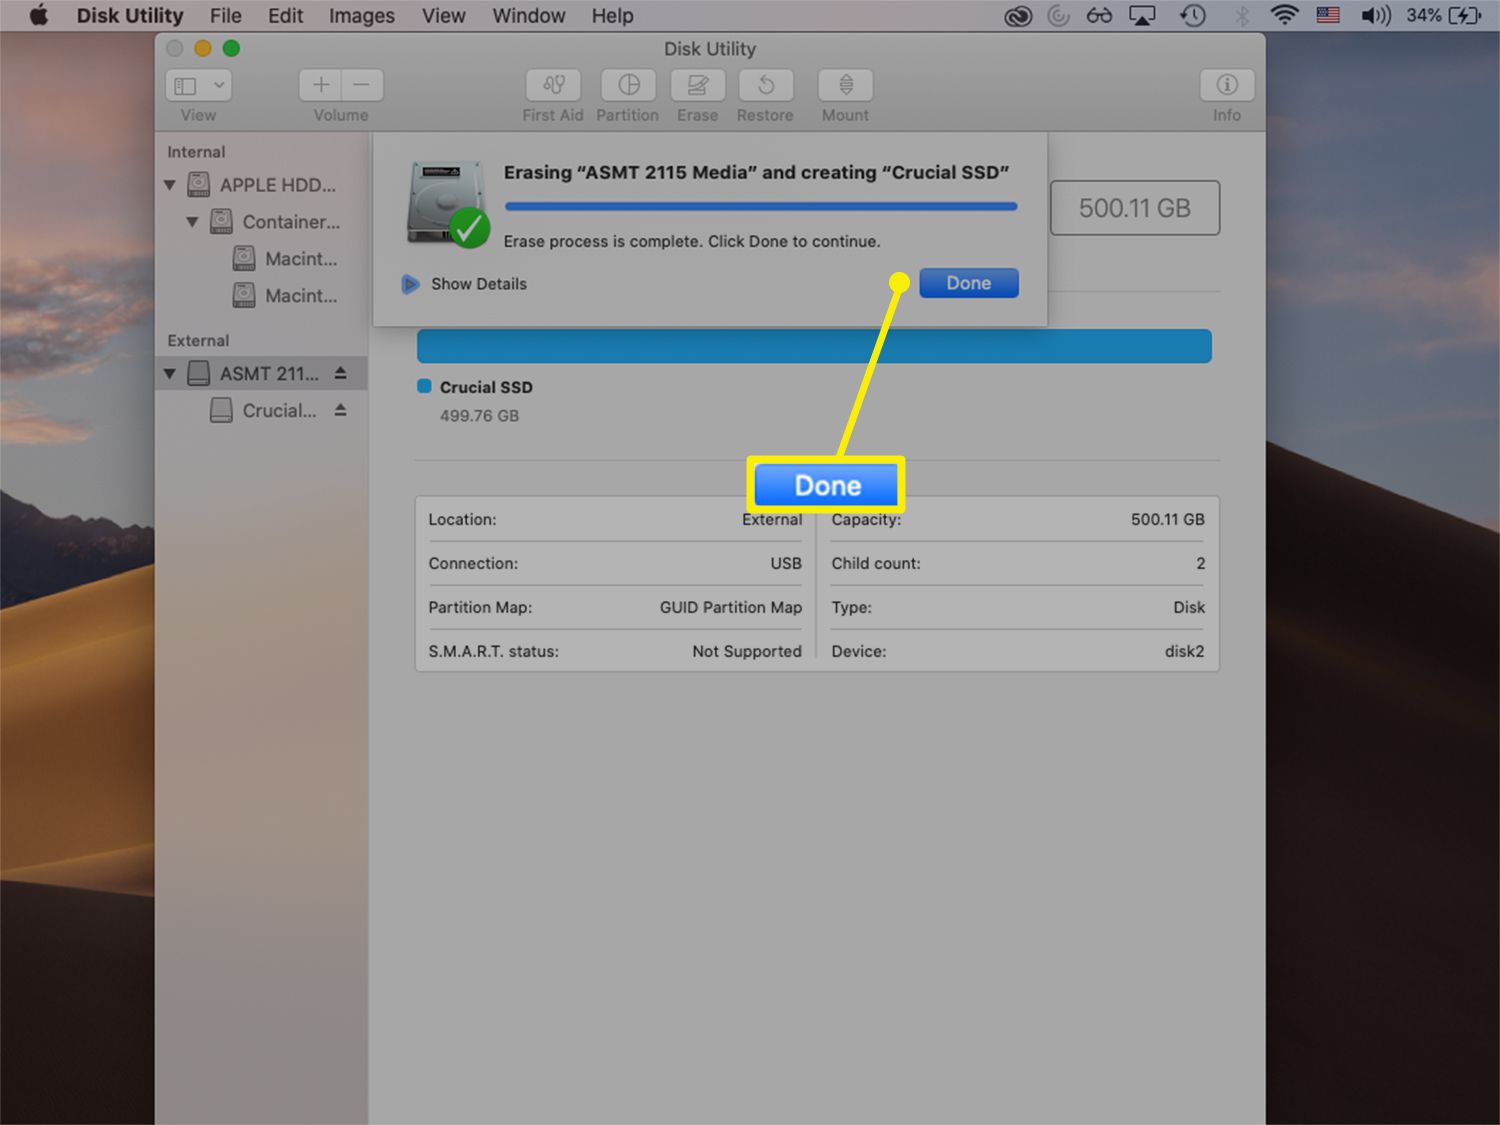Open the Info panel from toolbar
The image size is (1500, 1125).
point(1227,85)
